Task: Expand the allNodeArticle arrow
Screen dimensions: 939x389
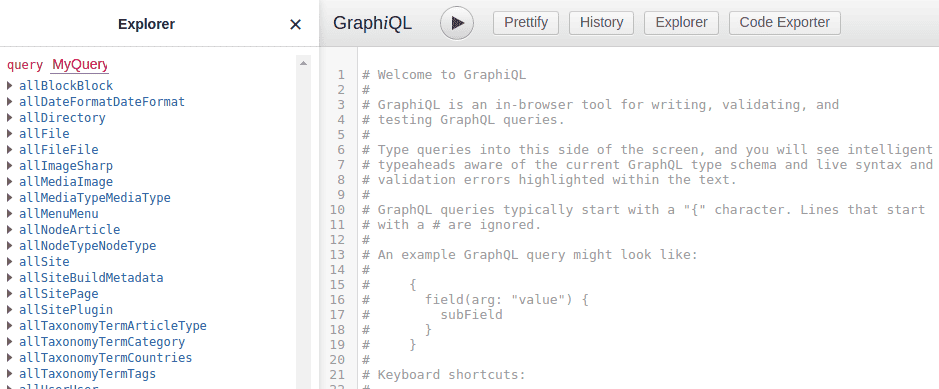Action: click(10, 230)
